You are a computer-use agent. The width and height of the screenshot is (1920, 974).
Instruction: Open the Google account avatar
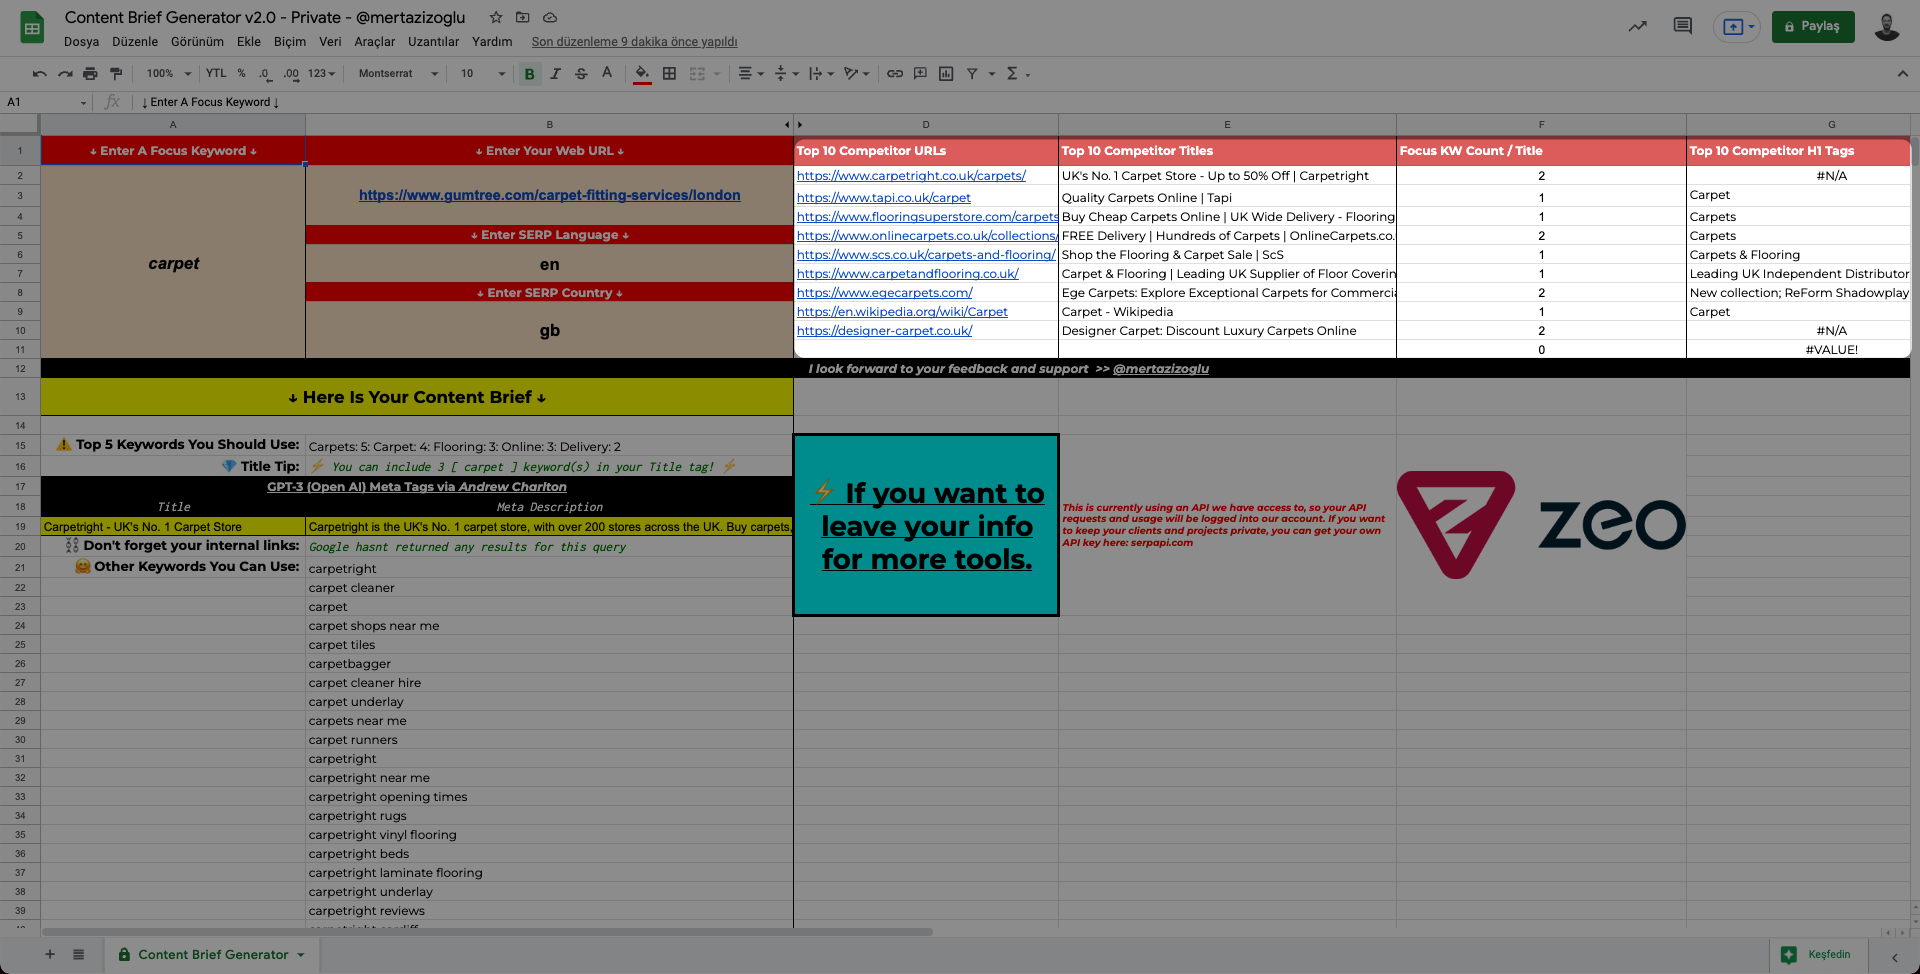click(1887, 27)
